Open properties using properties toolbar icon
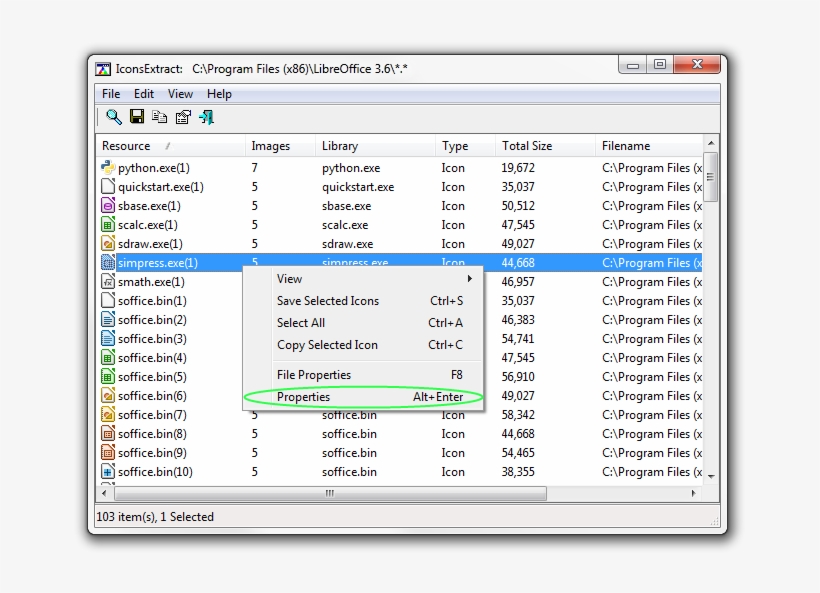The height and width of the screenshot is (593, 820). (x=183, y=117)
